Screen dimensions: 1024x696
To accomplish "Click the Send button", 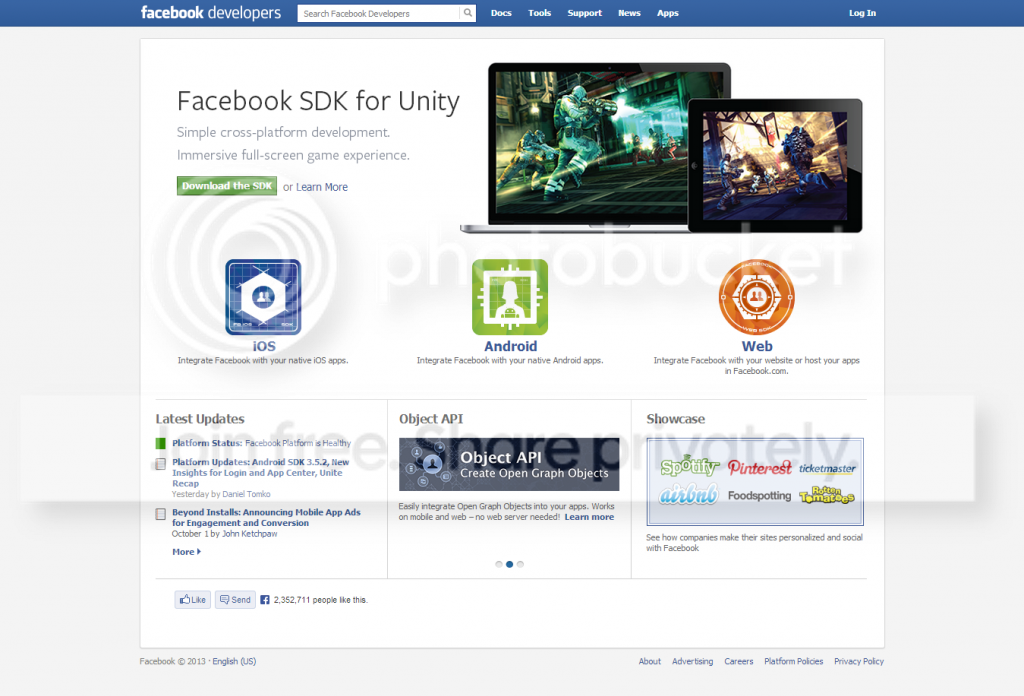I will tap(235, 599).
